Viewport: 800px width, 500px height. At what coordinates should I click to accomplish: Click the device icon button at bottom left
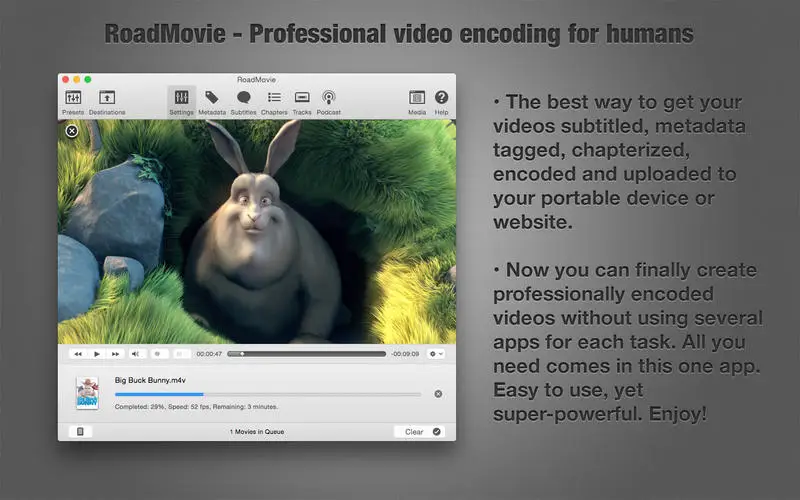point(80,432)
